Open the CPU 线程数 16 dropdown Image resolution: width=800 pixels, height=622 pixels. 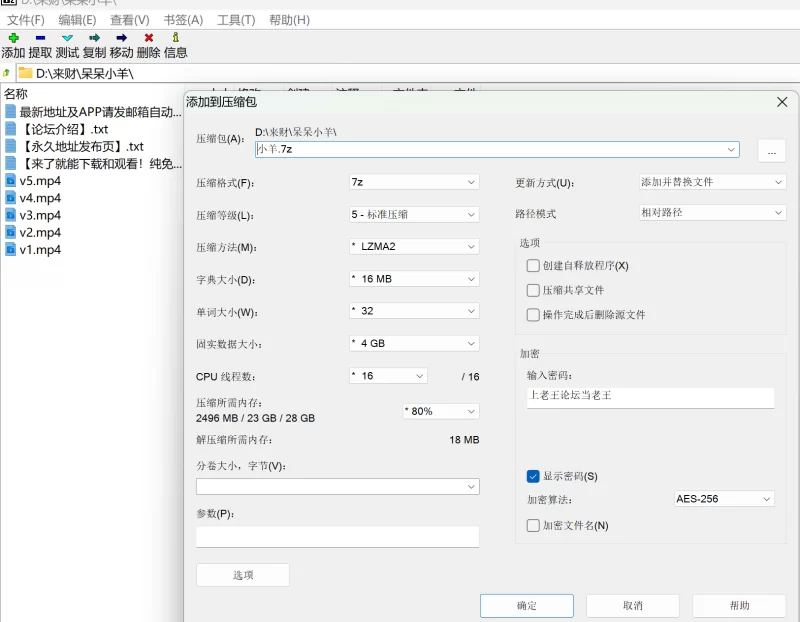388,376
